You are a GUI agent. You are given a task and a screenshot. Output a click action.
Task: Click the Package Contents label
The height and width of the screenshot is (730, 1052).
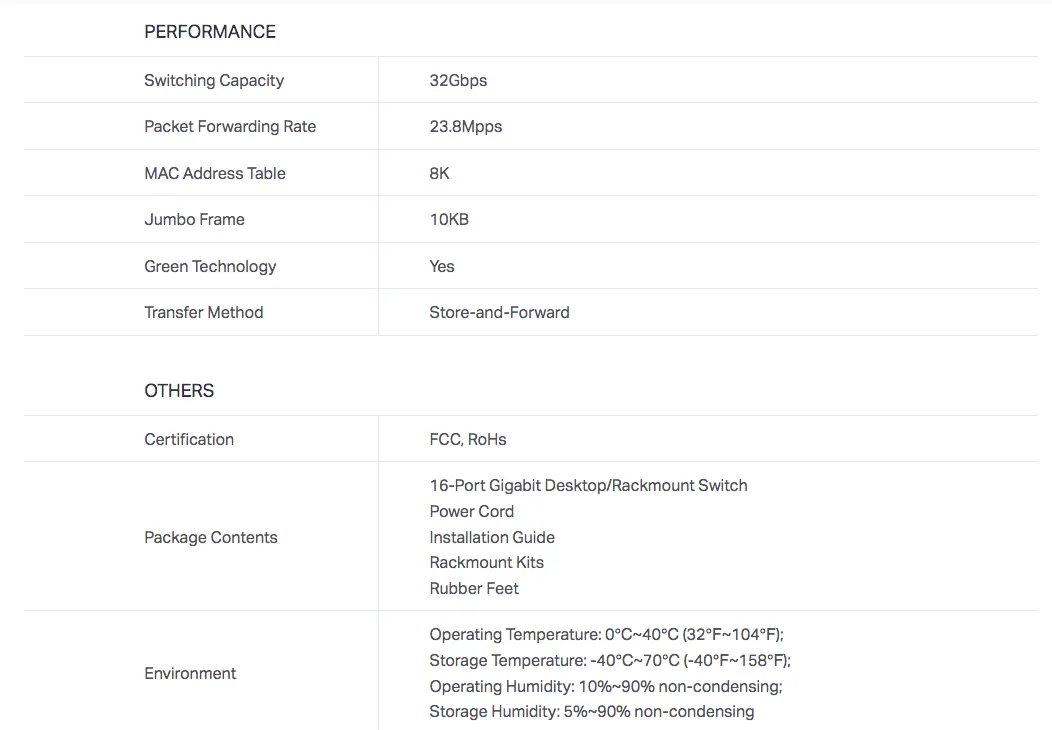[211, 538]
